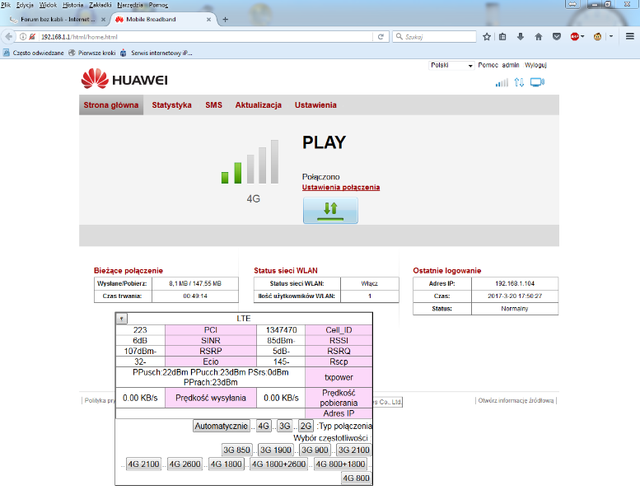
Task: Open the downloads arrow icon
Action: [x=520, y=37]
